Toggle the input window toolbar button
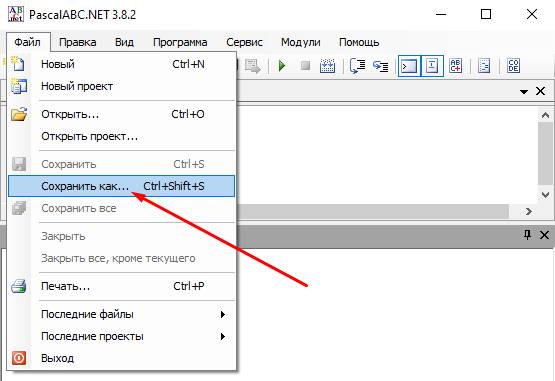Image resolution: width=555 pixels, height=381 pixels. tap(432, 66)
